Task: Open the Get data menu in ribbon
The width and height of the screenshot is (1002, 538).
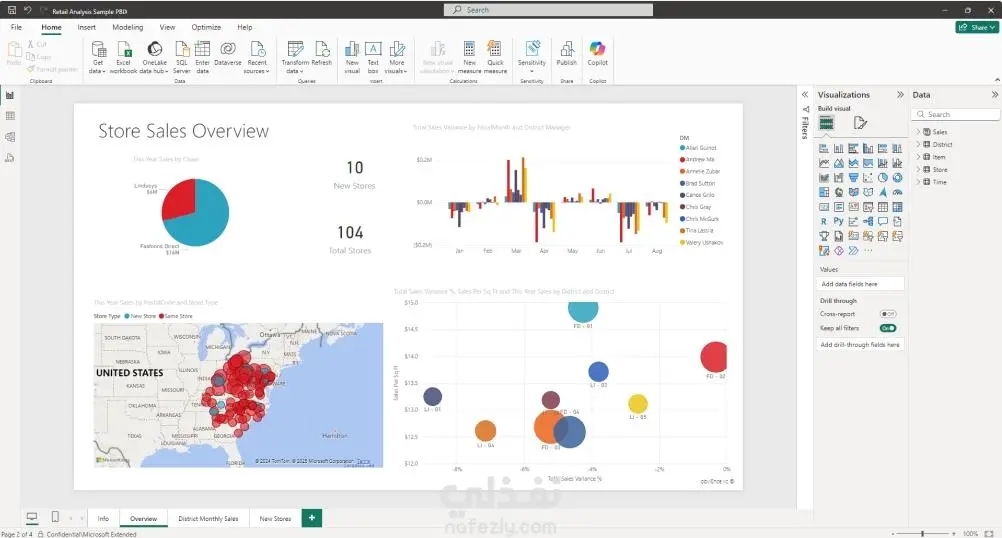Action: (98, 58)
